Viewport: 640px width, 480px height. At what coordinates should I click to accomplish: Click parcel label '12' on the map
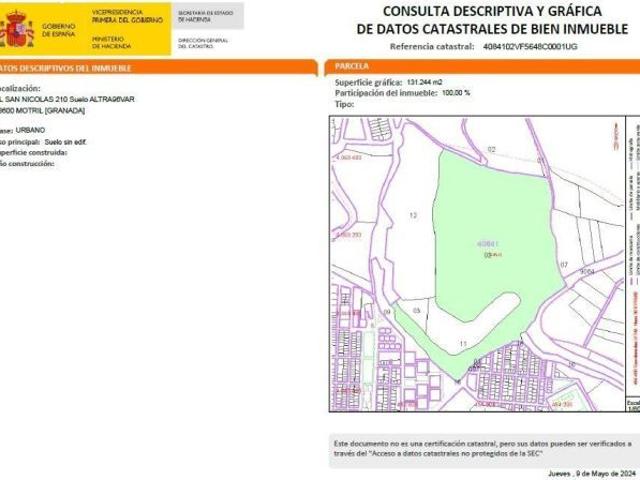pos(413,216)
